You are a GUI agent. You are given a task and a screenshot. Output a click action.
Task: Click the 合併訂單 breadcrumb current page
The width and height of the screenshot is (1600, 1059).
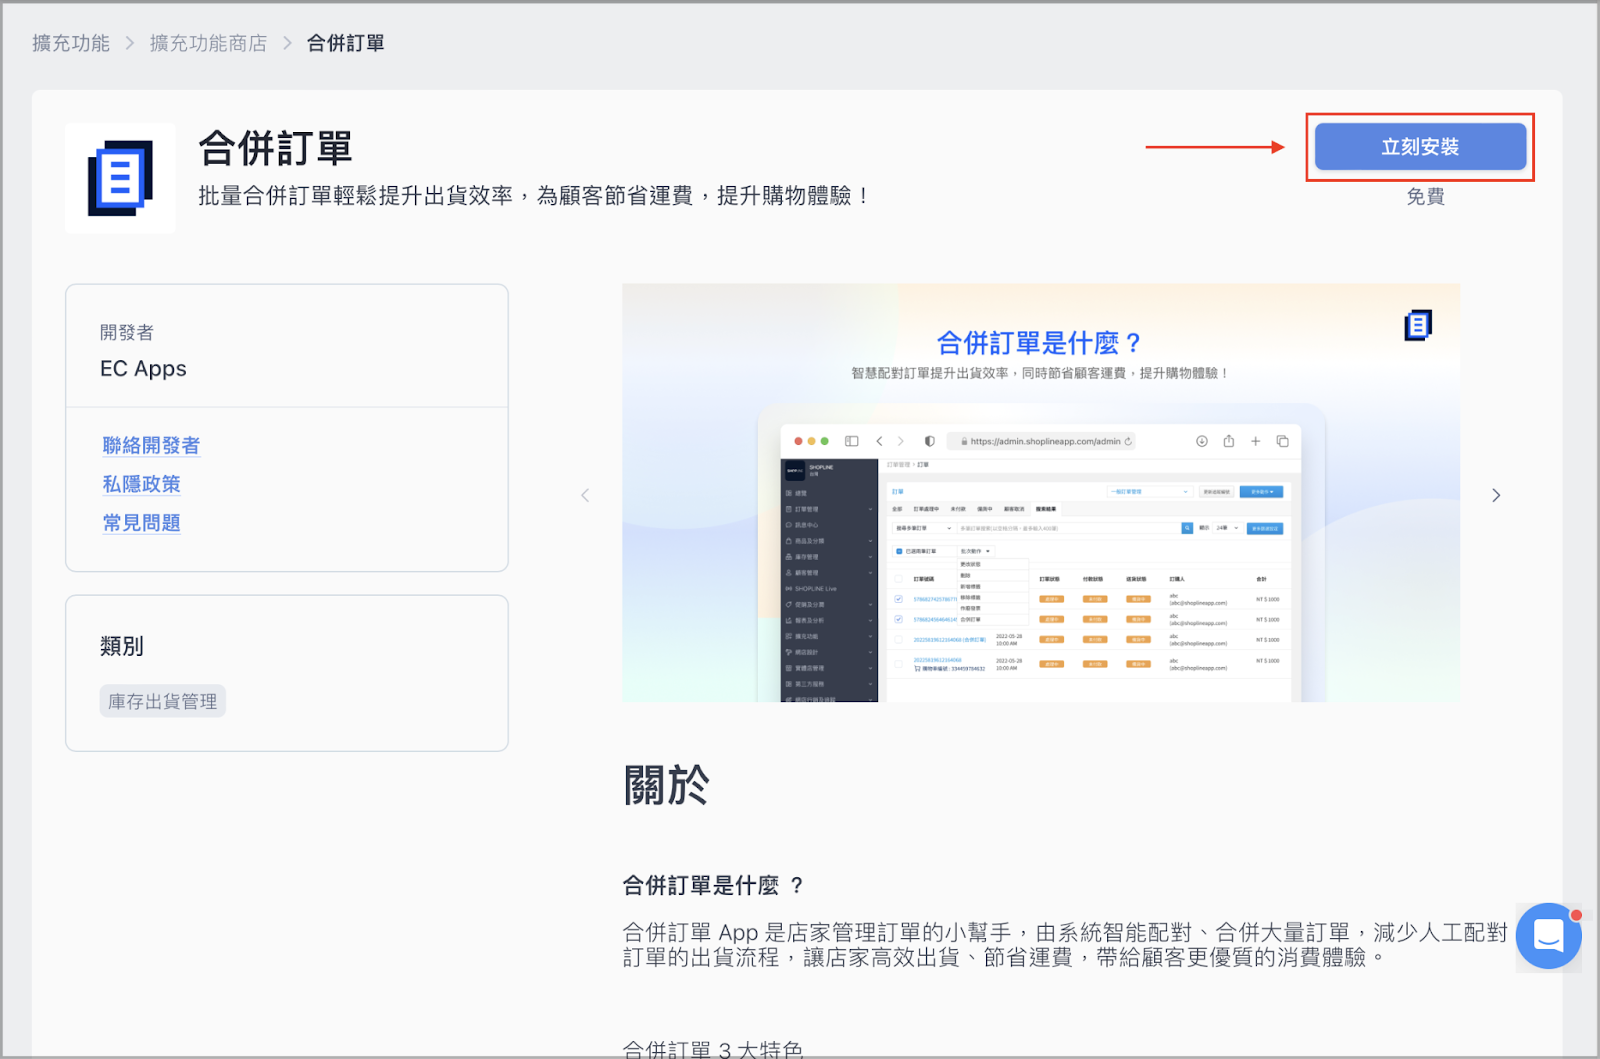tap(346, 43)
